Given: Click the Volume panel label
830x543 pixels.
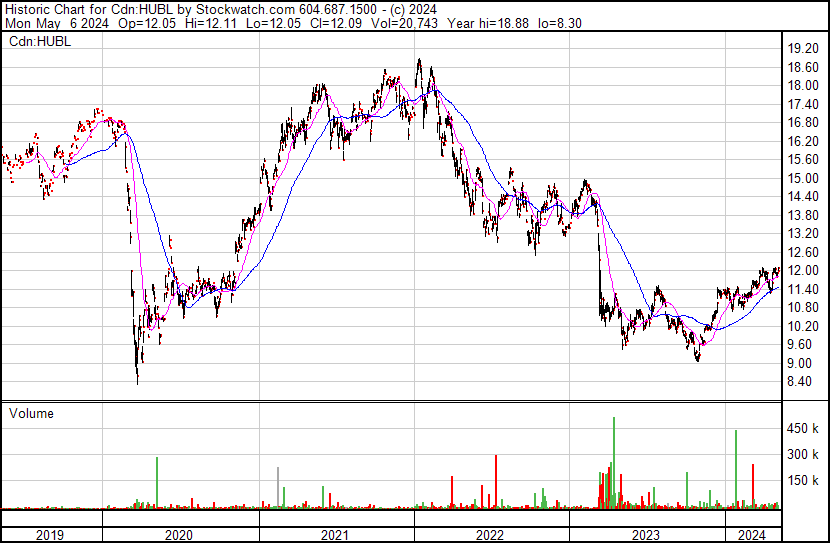Looking at the screenshot, I should (x=31, y=413).
